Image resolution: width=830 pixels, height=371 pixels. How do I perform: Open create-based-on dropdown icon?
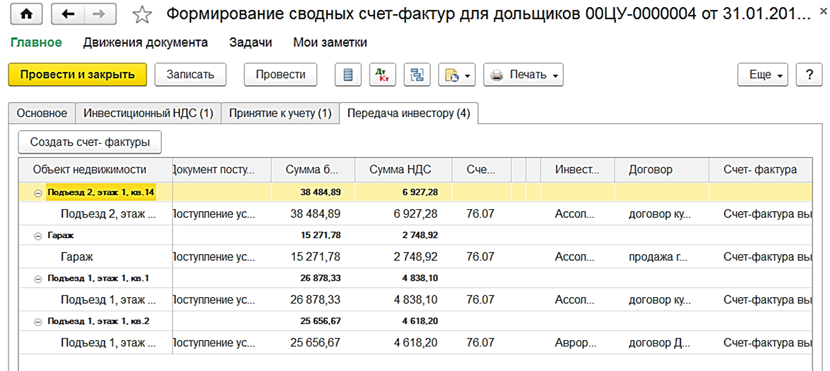point(456,75)
